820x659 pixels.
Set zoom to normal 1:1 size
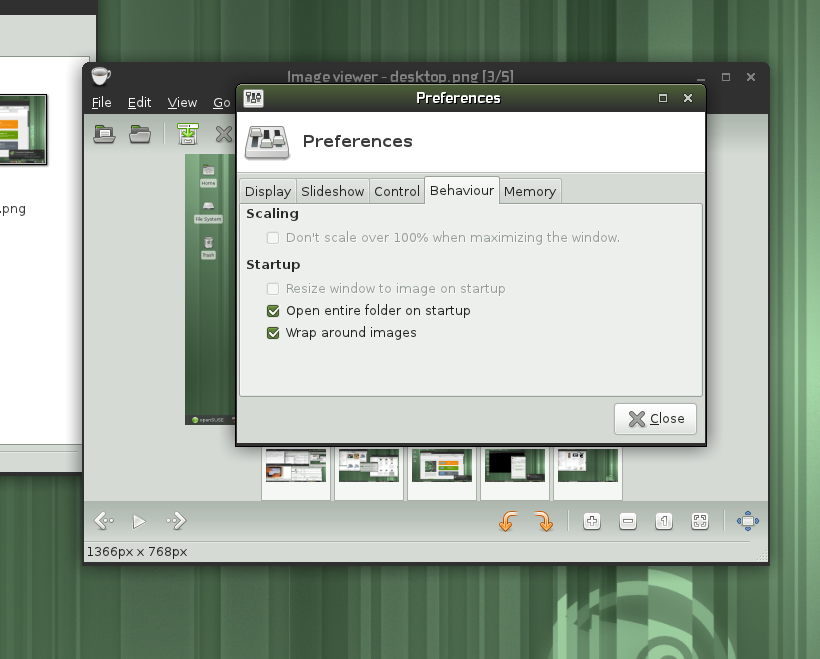pyautogui.click(x=664, y=521)
